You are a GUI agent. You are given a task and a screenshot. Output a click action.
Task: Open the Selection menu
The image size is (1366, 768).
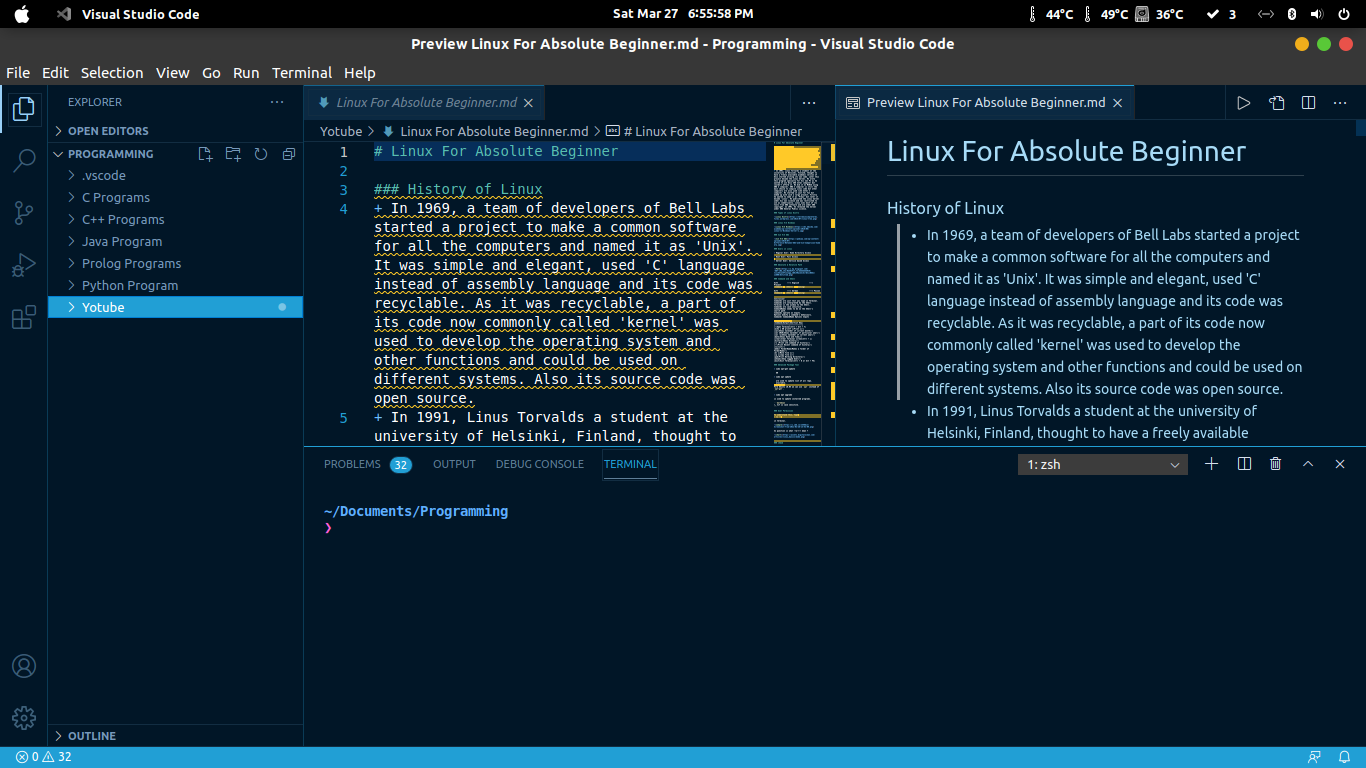pyautogui.click(x=112, y=73)
